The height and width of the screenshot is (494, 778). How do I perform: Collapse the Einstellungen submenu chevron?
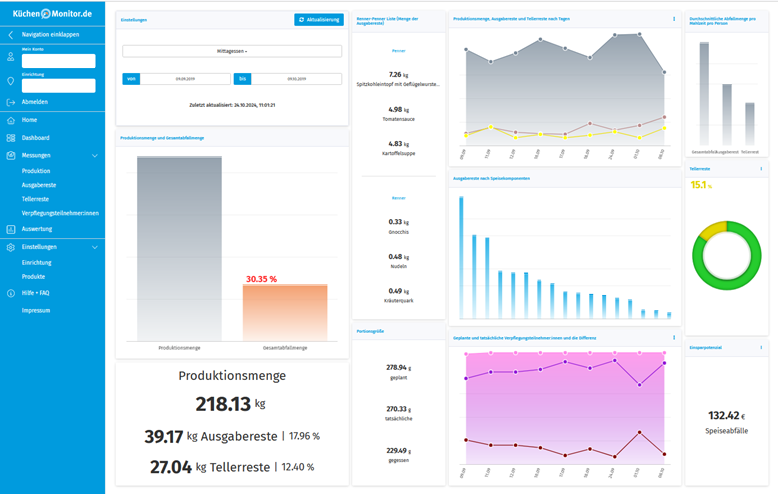coord(94,247)
